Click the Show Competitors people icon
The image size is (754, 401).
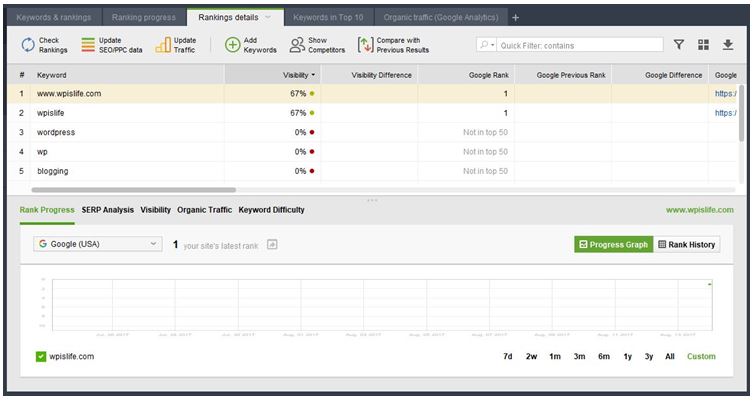pos(297,45)
